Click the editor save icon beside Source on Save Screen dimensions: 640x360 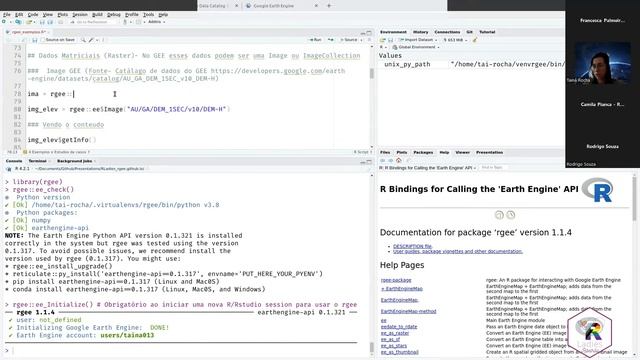tap(35, 40)
